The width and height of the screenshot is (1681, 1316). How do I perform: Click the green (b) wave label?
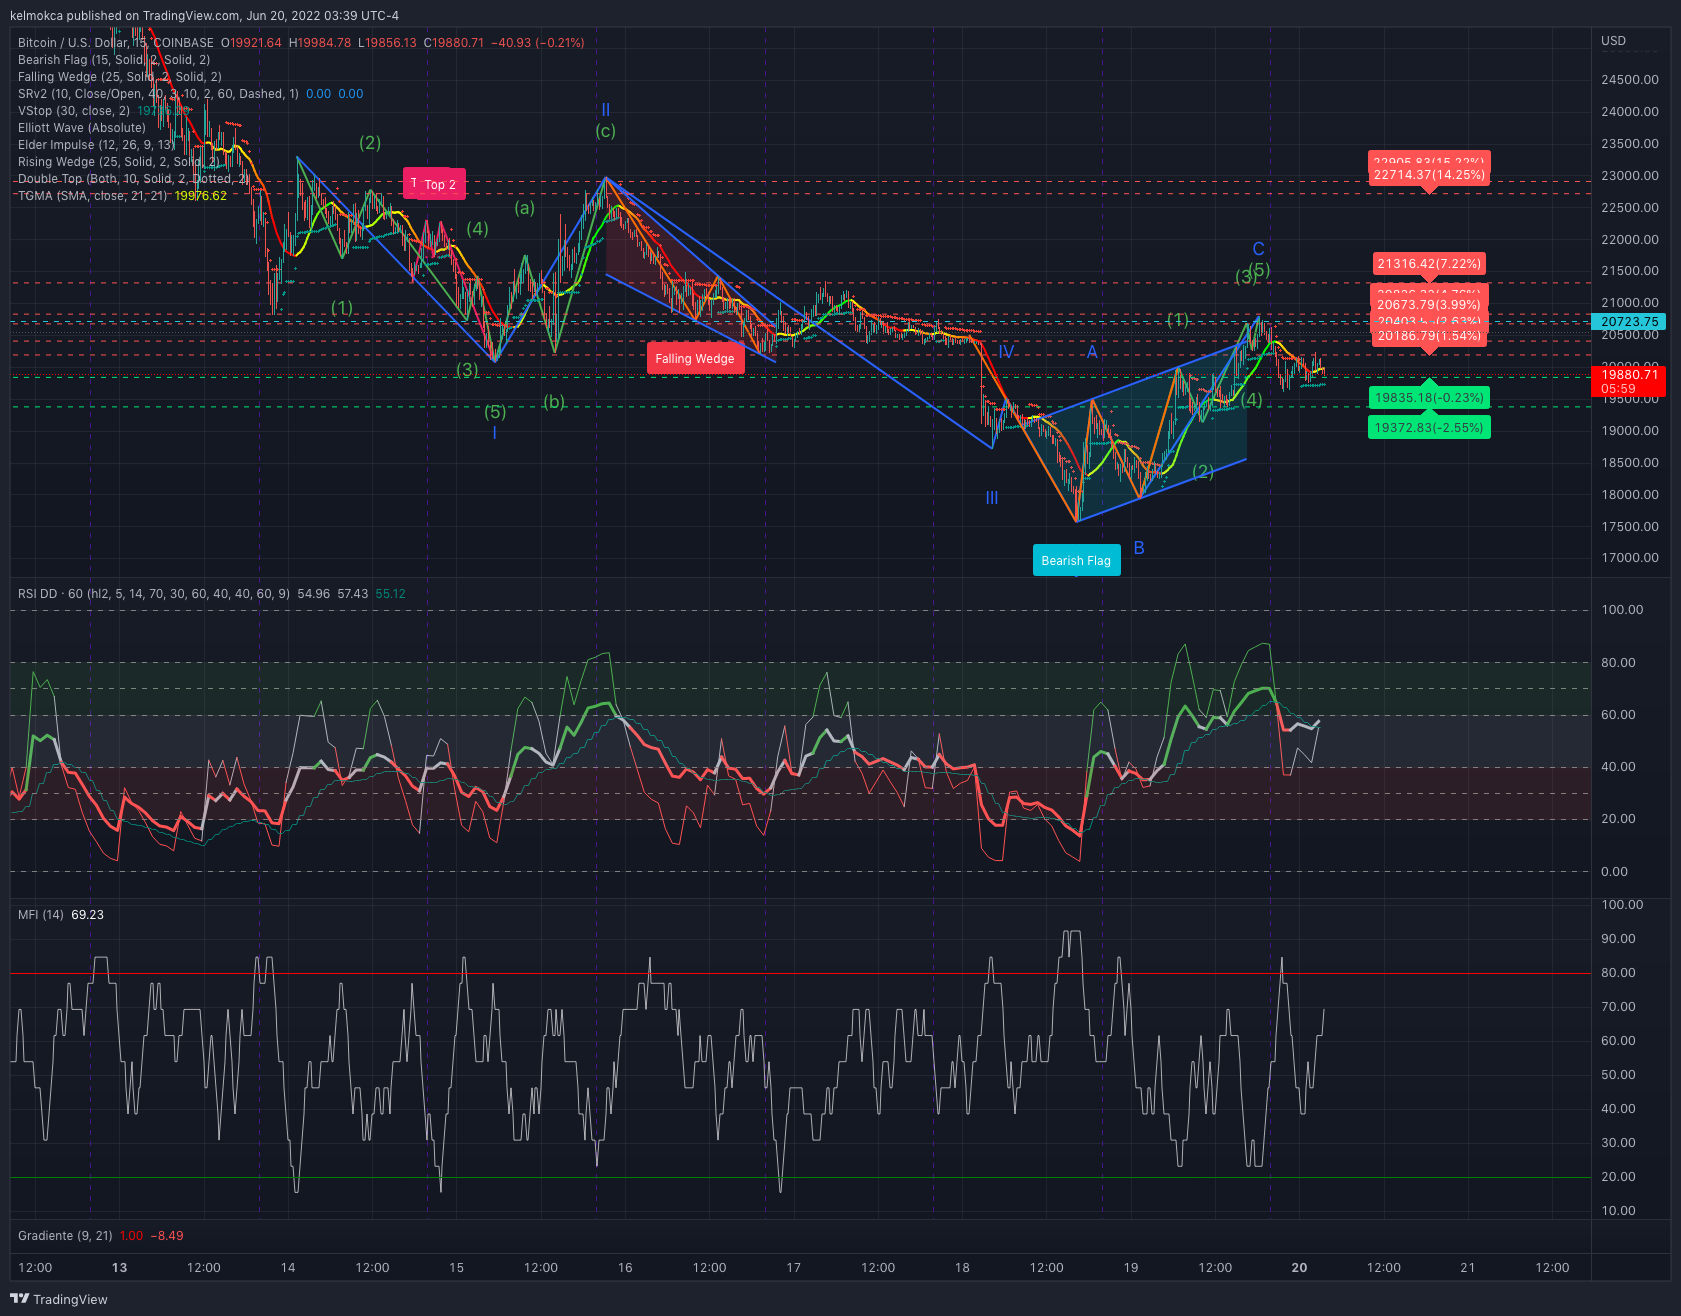click(554, 402)
